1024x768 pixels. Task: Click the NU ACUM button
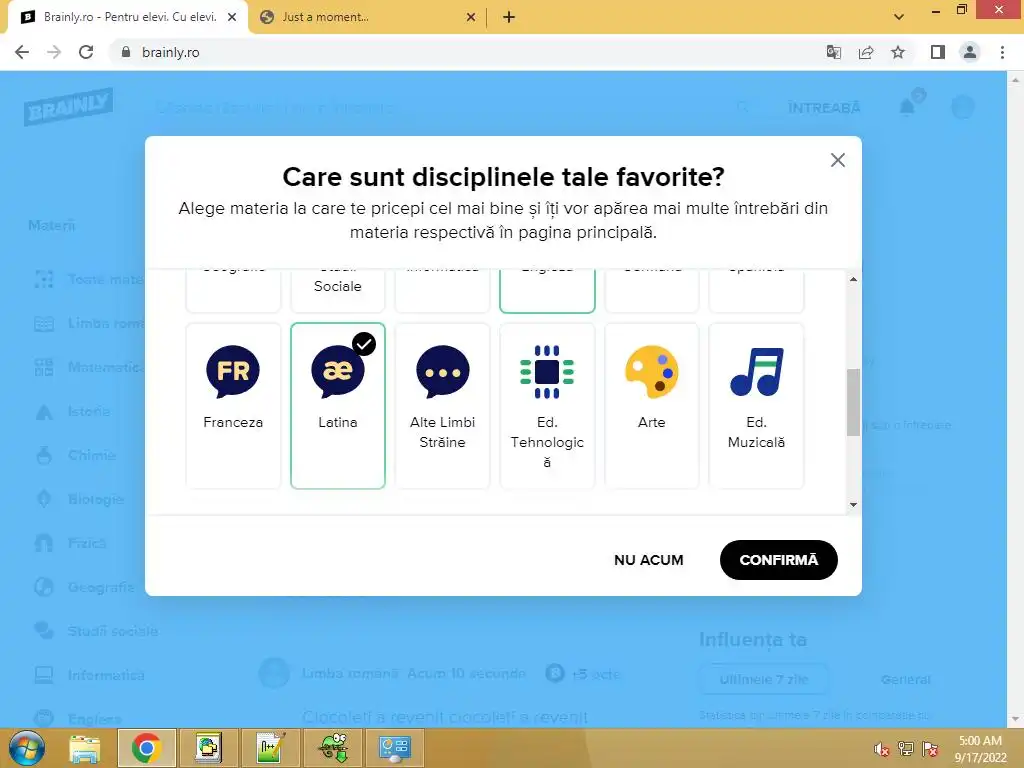tap(648, 560)
